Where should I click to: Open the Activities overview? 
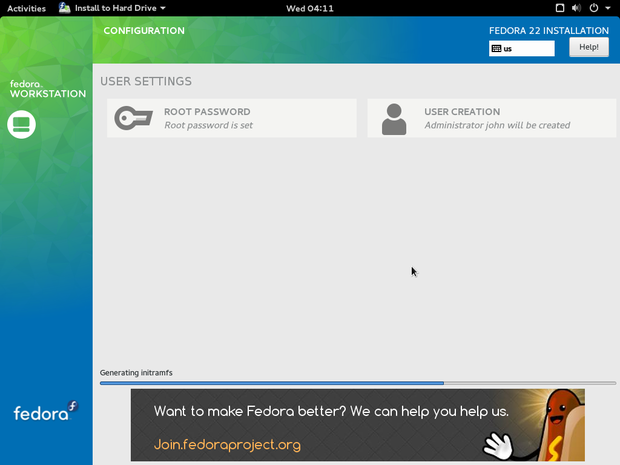pos(26,8)
